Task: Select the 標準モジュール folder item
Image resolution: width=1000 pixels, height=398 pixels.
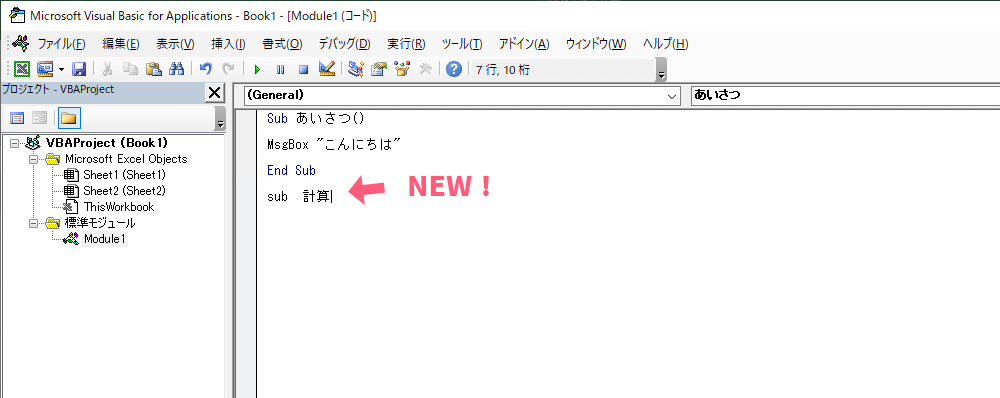Action: point(100,223)
